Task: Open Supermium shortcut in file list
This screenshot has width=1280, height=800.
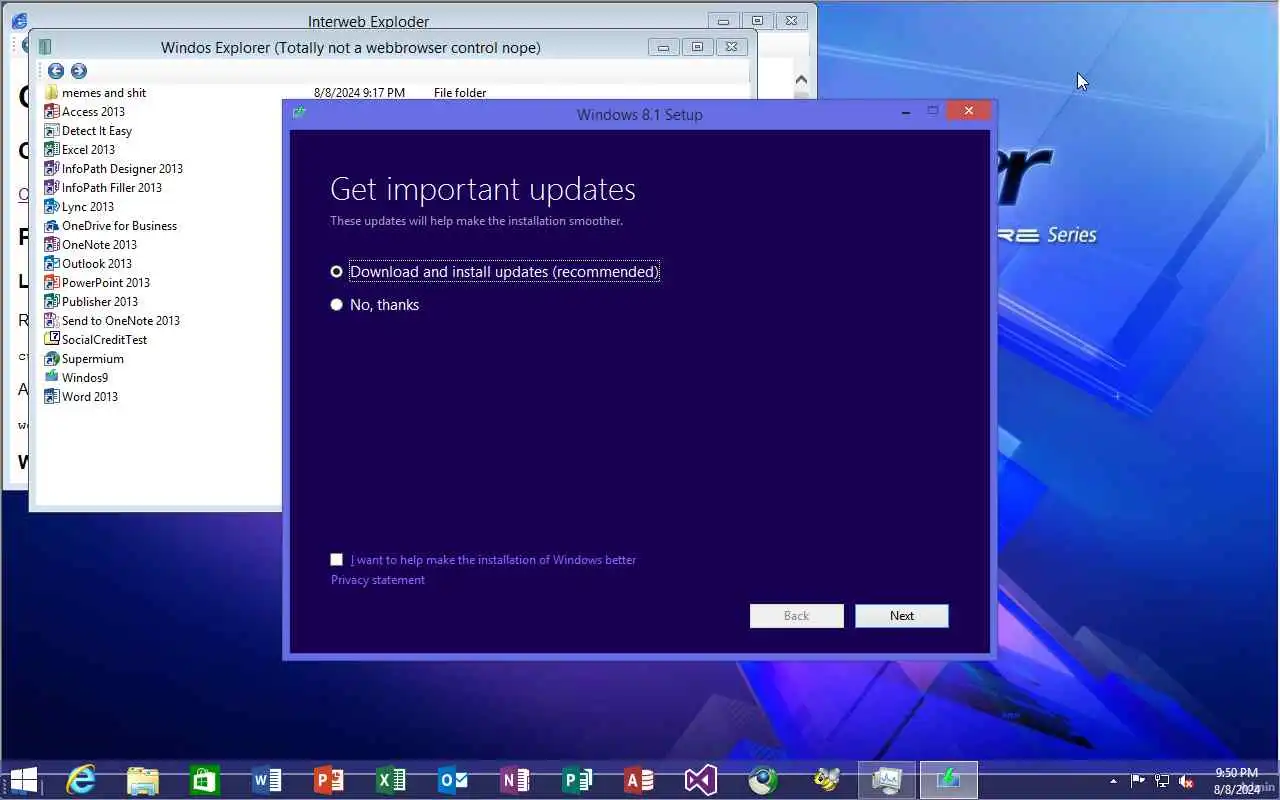Action: pos(84,359)
